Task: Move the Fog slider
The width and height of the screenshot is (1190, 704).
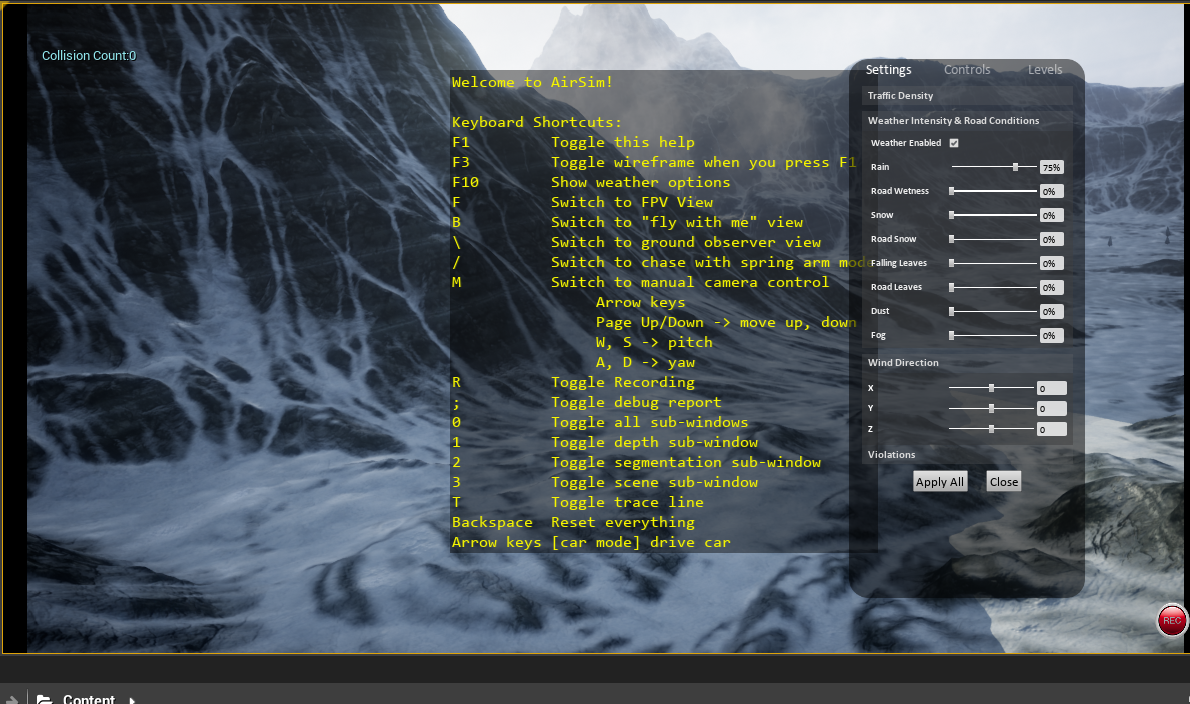Action: coord(953,335)
